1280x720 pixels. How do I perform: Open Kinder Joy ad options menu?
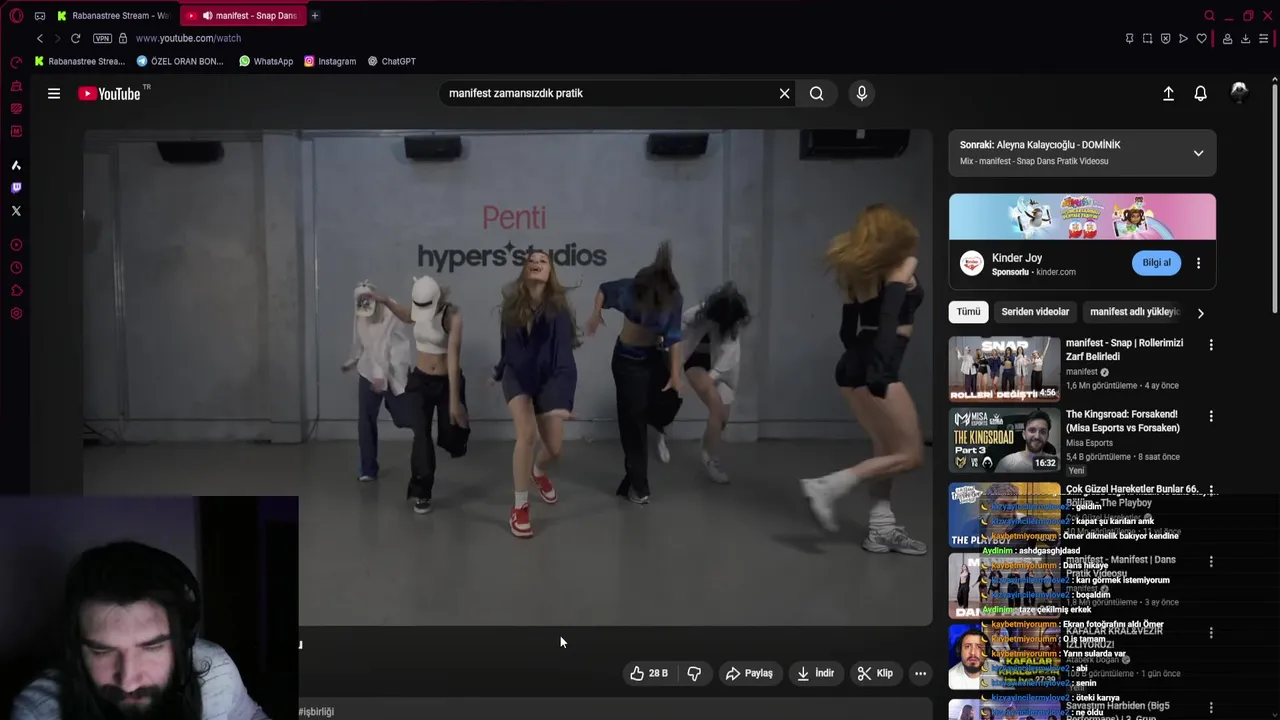tap(1199, 263)
